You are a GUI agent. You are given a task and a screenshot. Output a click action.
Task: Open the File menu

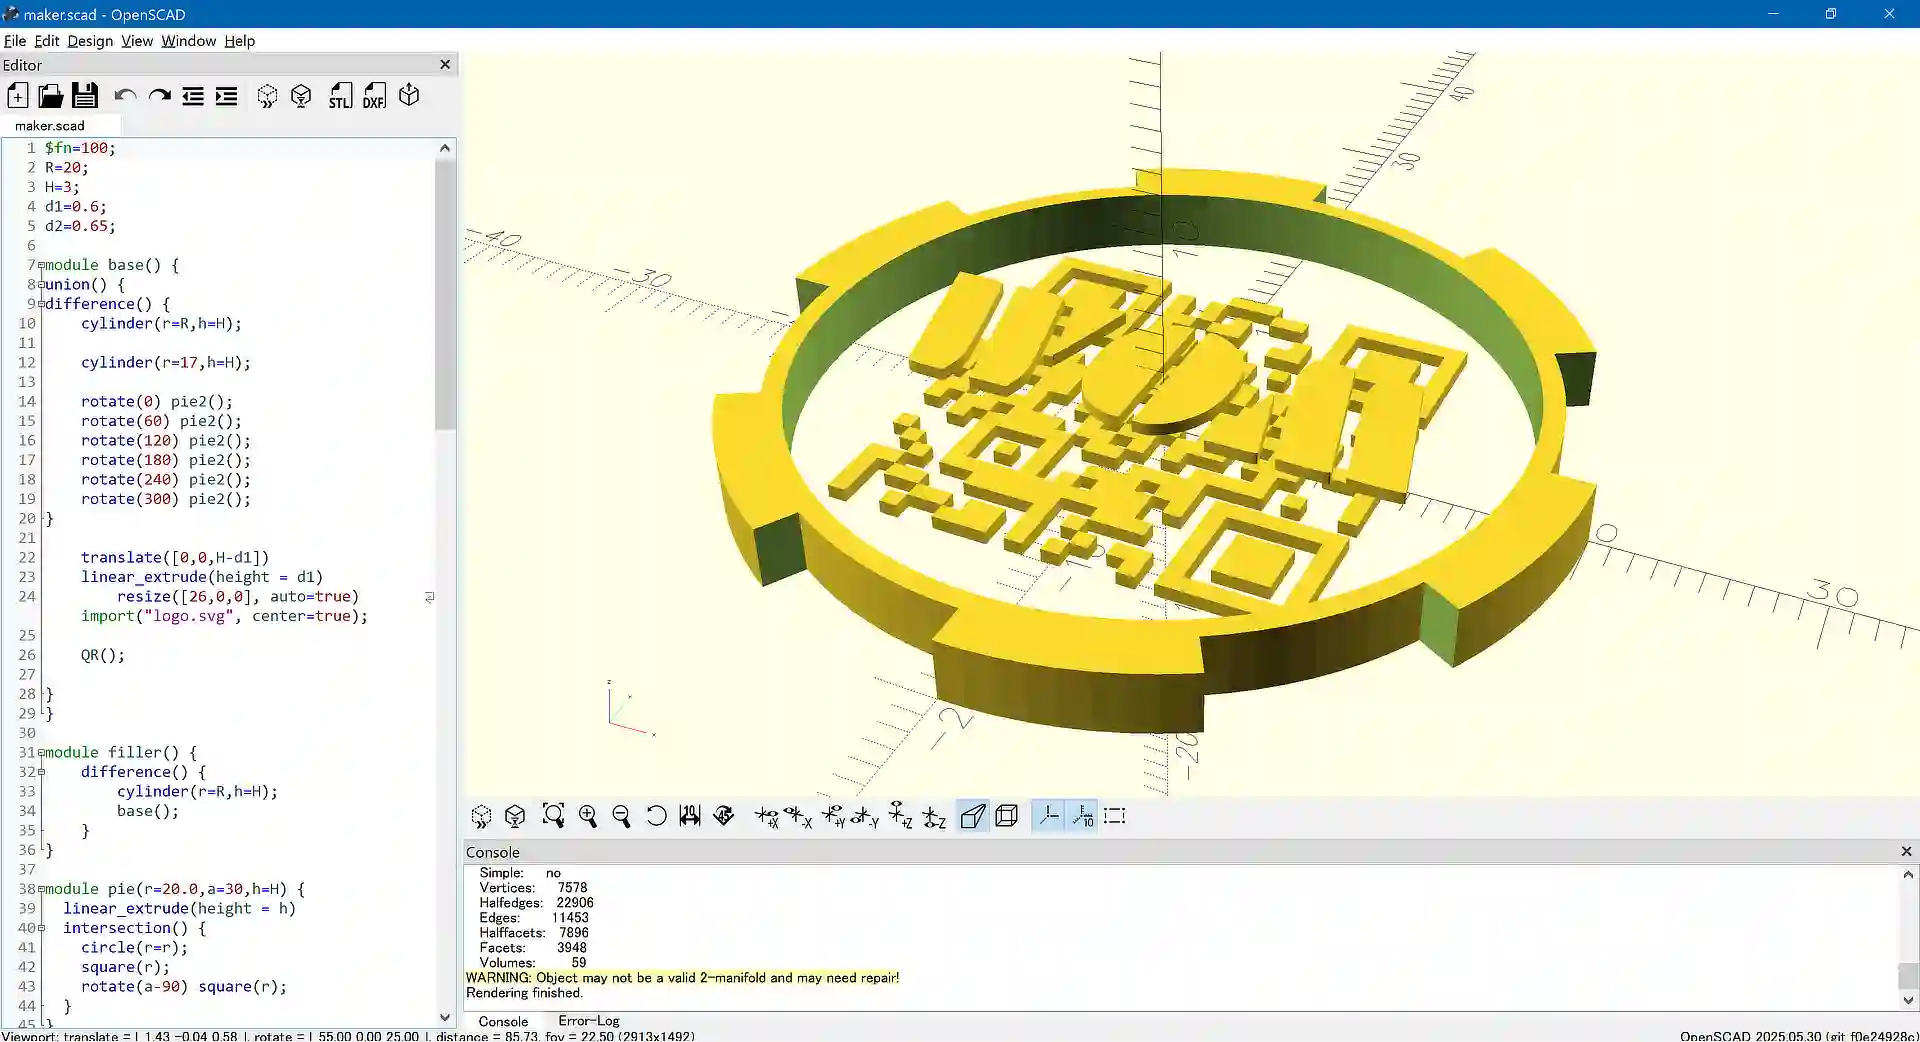point(15,41)
